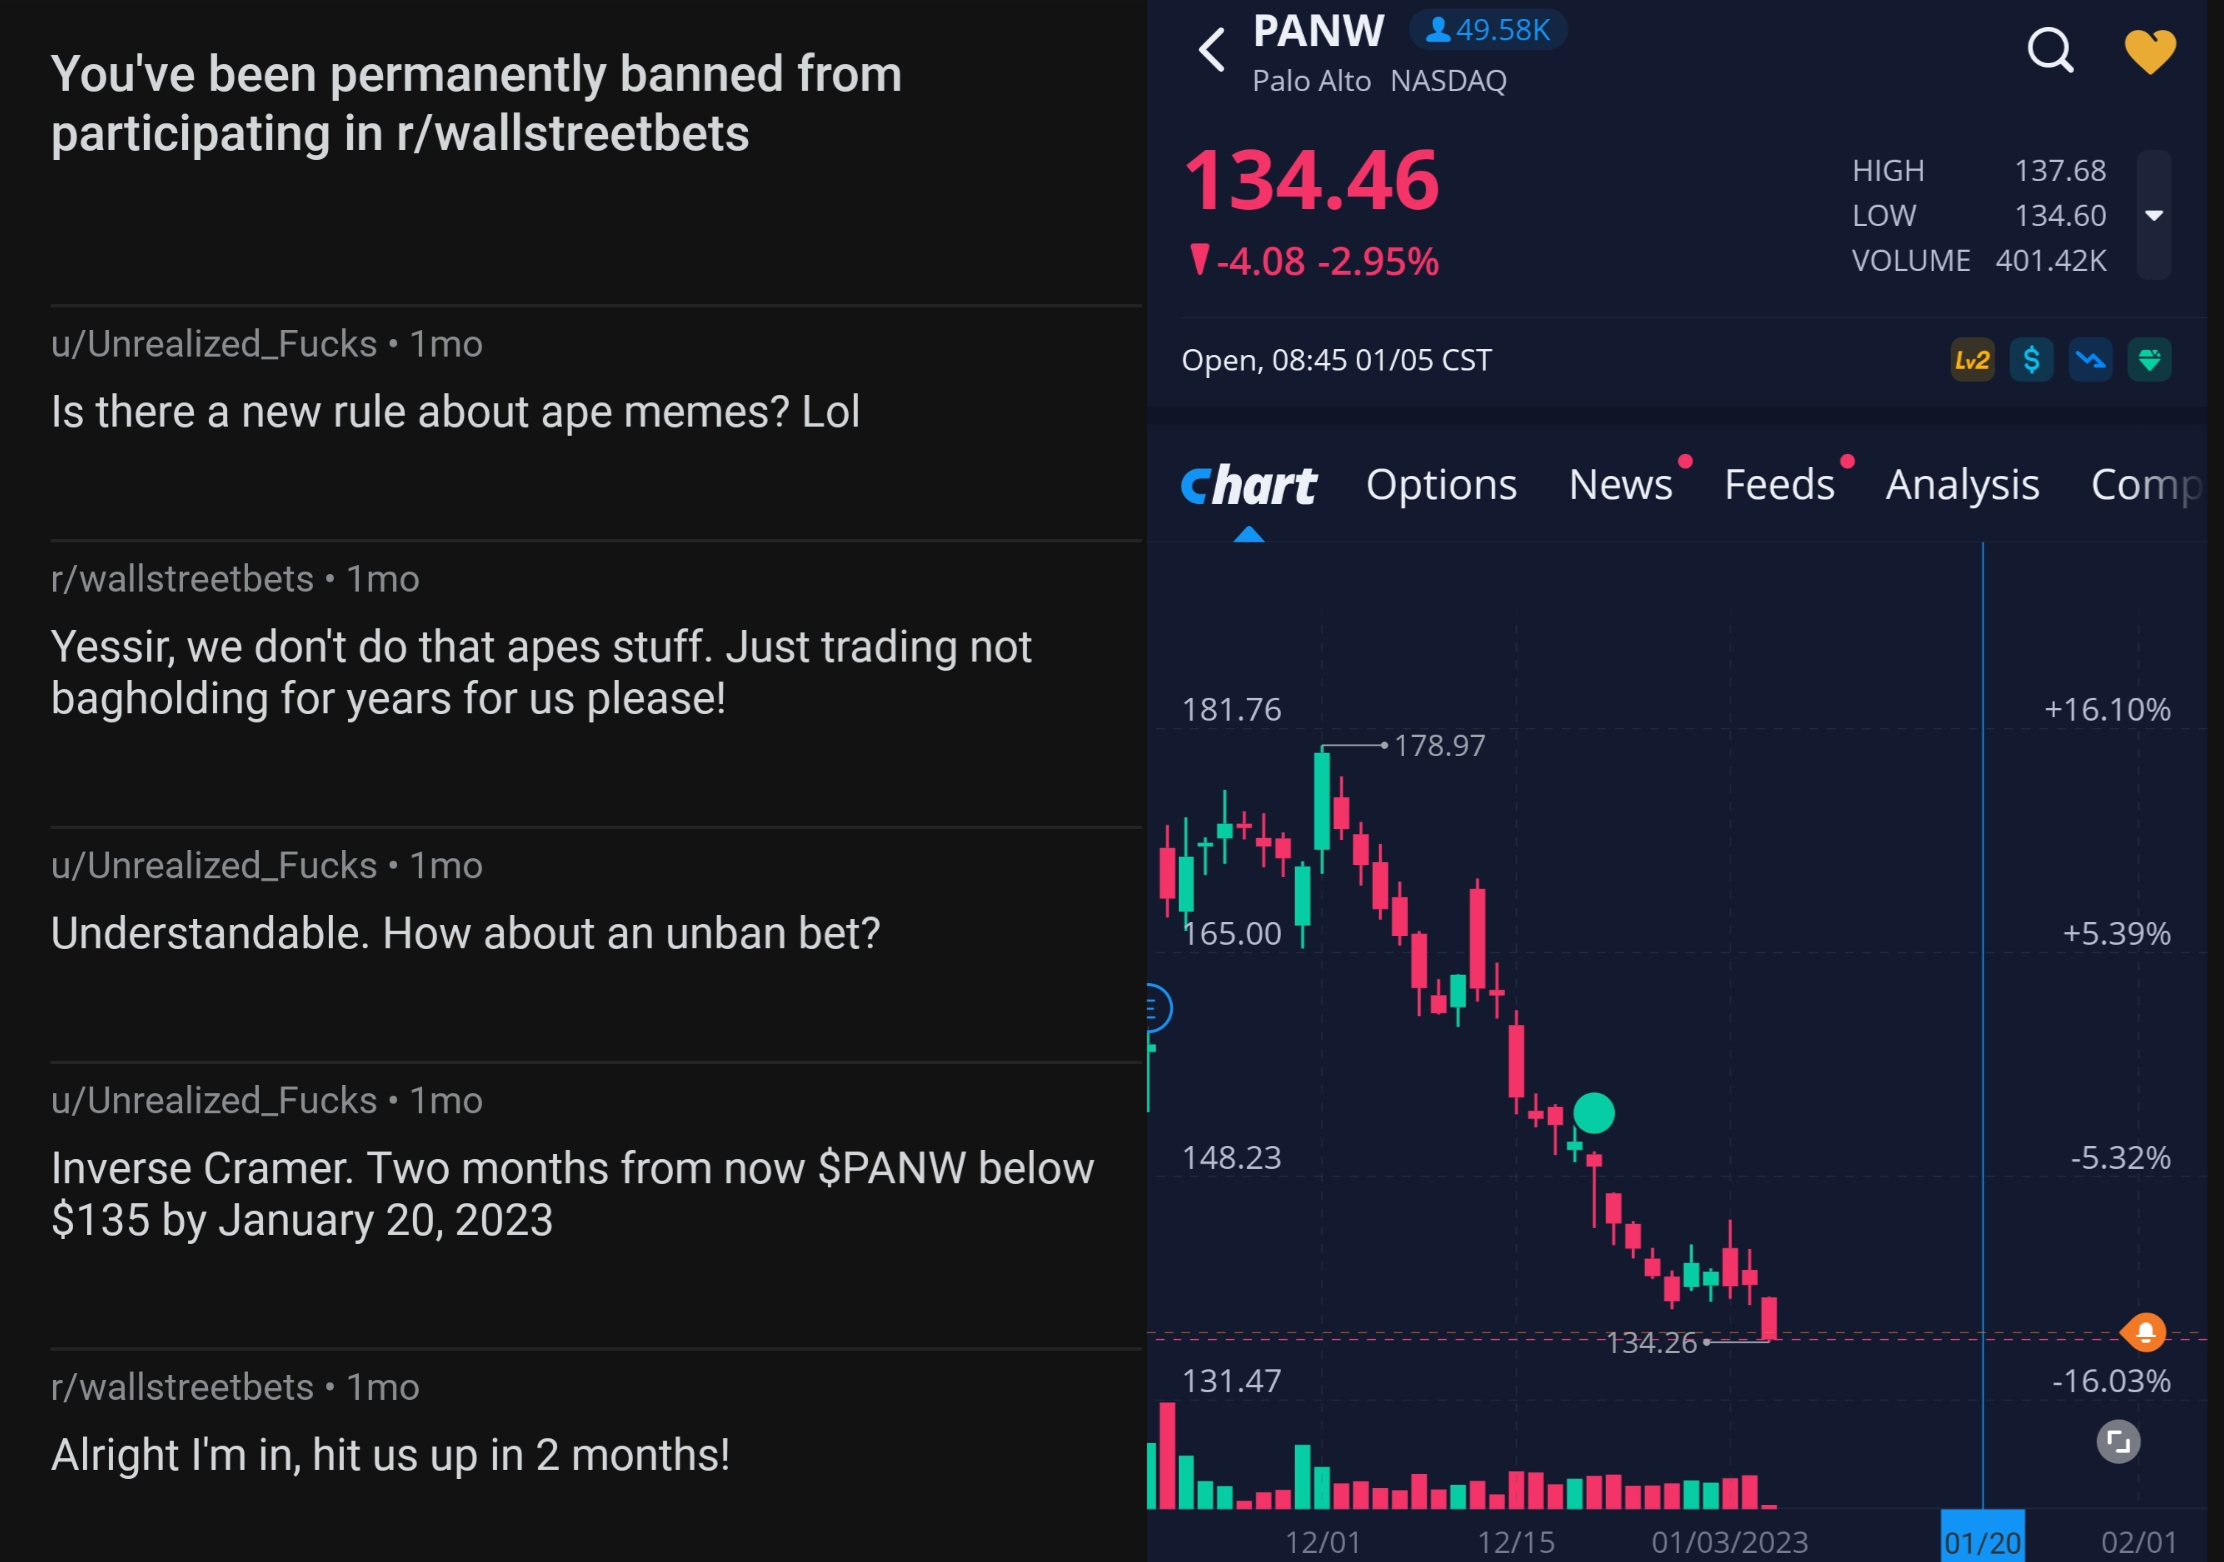This screenshot has height=1562, width=2224.
Task: Click the Lv2 market depth badge
Action: click(x=1972, y=360)
